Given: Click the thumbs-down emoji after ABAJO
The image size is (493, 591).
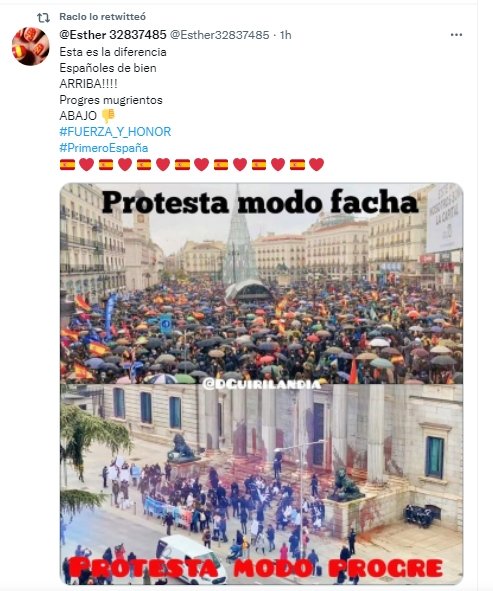Looking at the screenshot, I should pos(108,116).
